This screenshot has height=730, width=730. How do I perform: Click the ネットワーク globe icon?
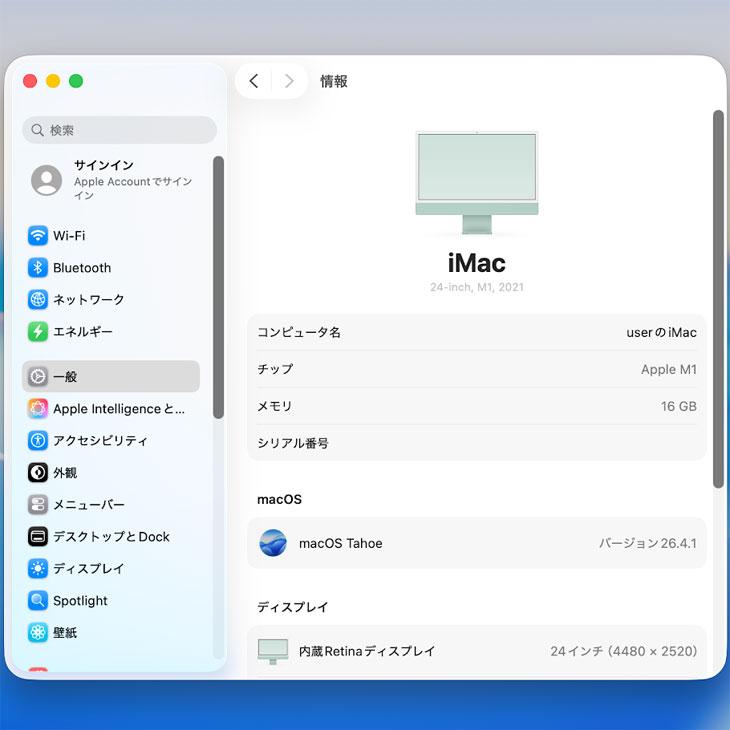click(38, 299)
